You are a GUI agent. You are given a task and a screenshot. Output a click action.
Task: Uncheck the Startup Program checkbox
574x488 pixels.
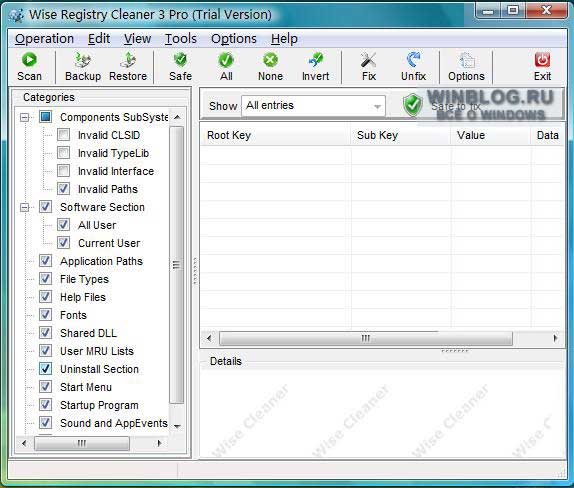(45, 405)
